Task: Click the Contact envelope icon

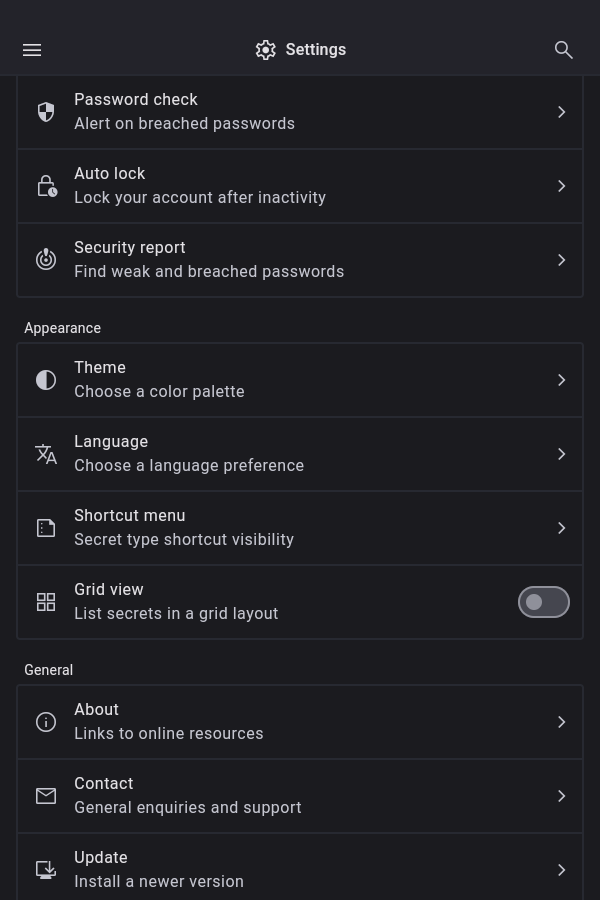Action: (x=46, y=796)
